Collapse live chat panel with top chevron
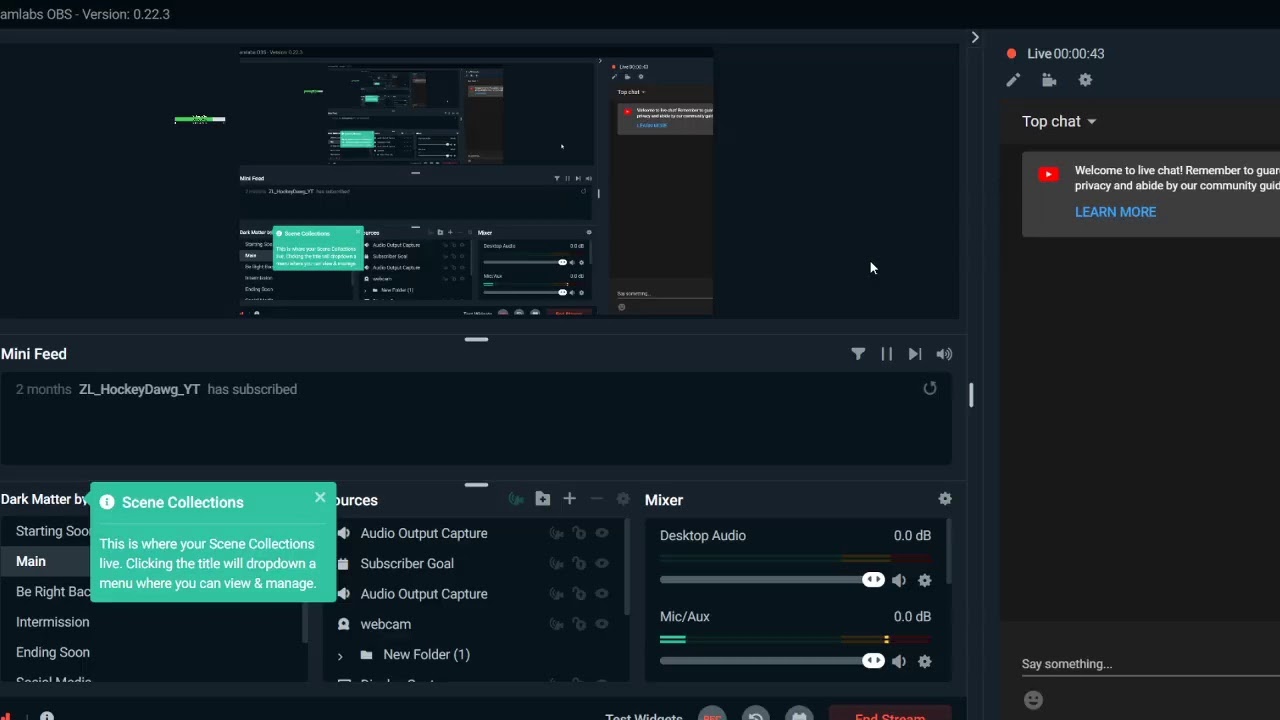Screen dimensions: 1280x720 (975, 37)
